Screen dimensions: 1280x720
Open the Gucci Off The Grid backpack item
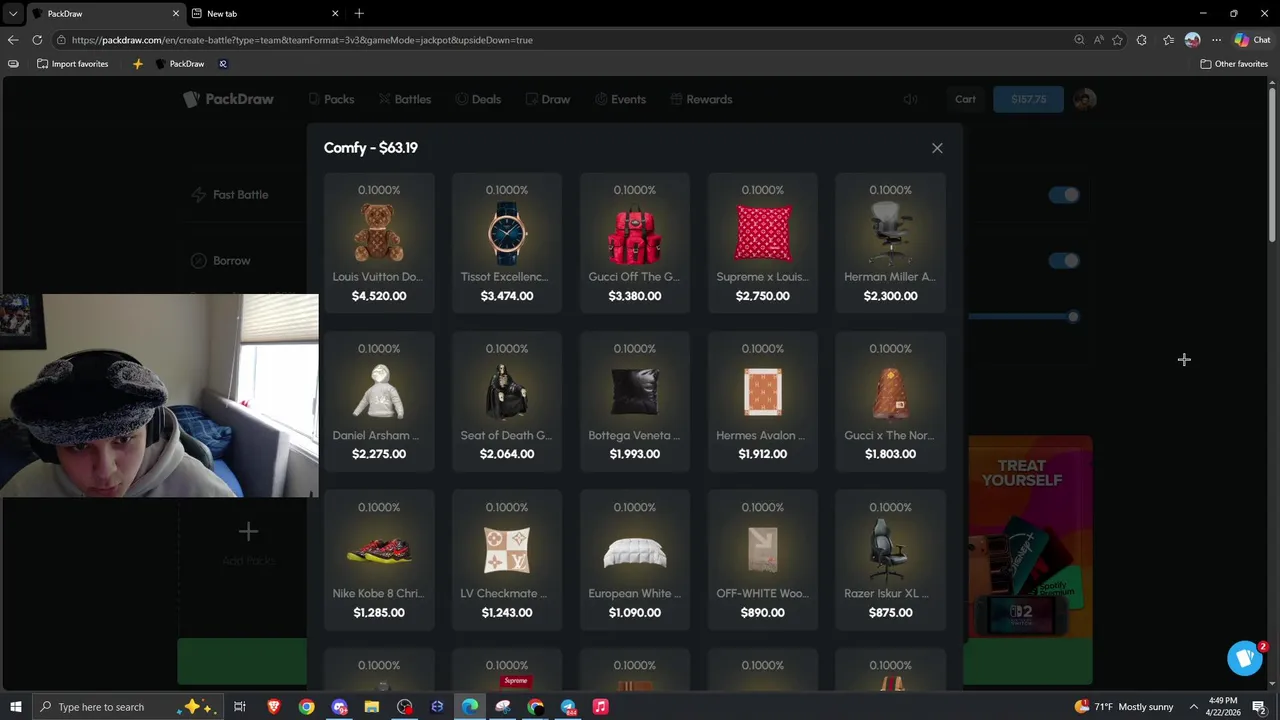click(x=635, y=243)
